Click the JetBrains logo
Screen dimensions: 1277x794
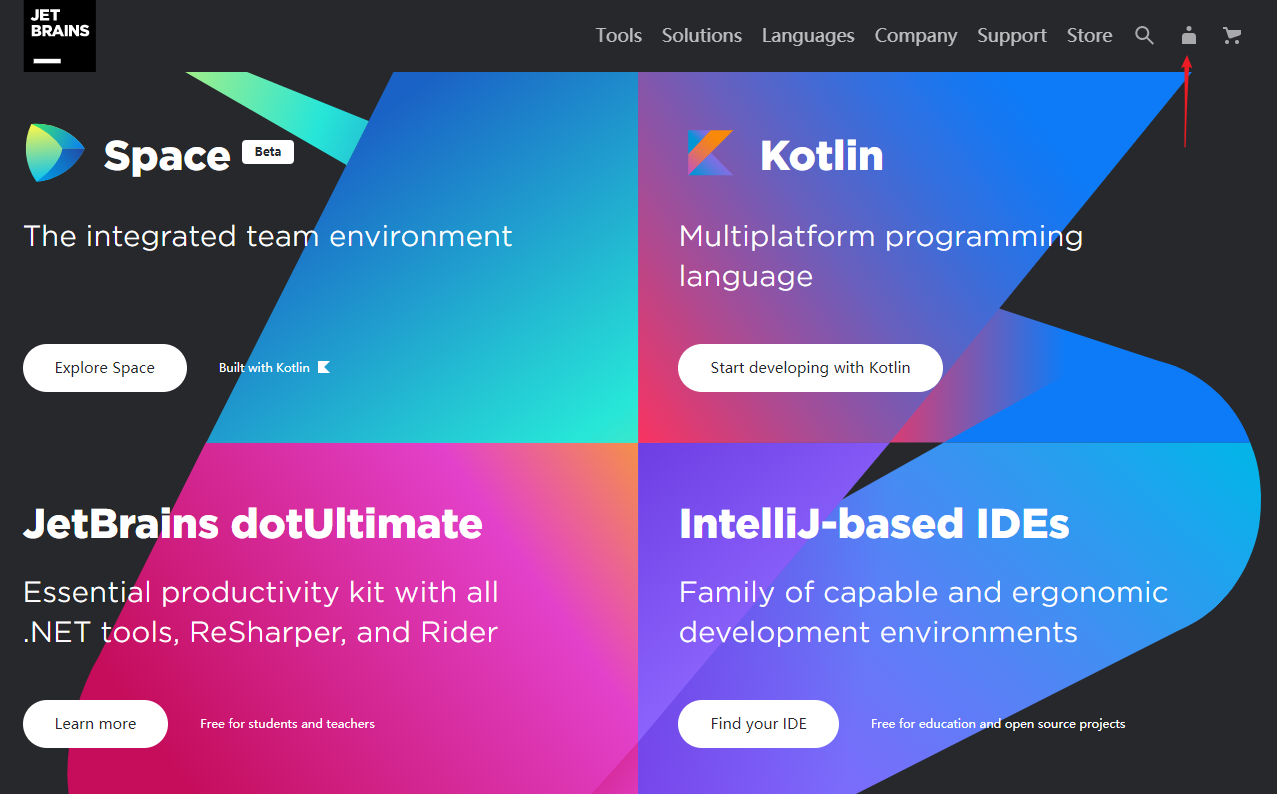click(x=60, y=36)
